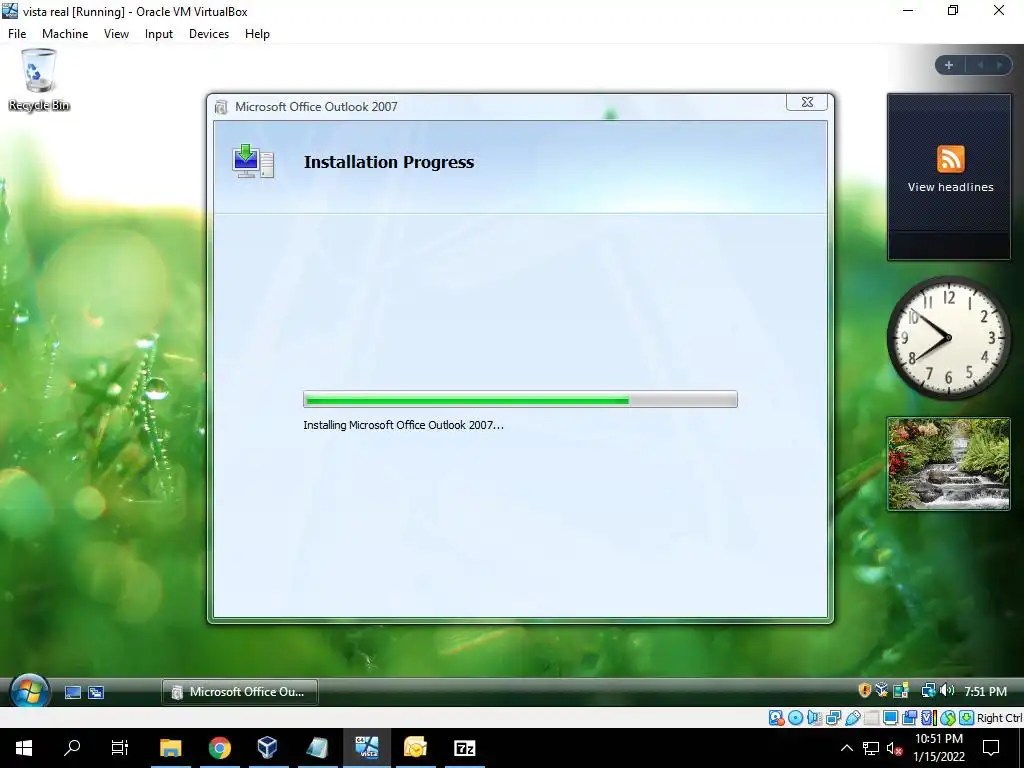Click the Vista network tray icon
This screenshot has height=768, width=1024.
[928, 690]
